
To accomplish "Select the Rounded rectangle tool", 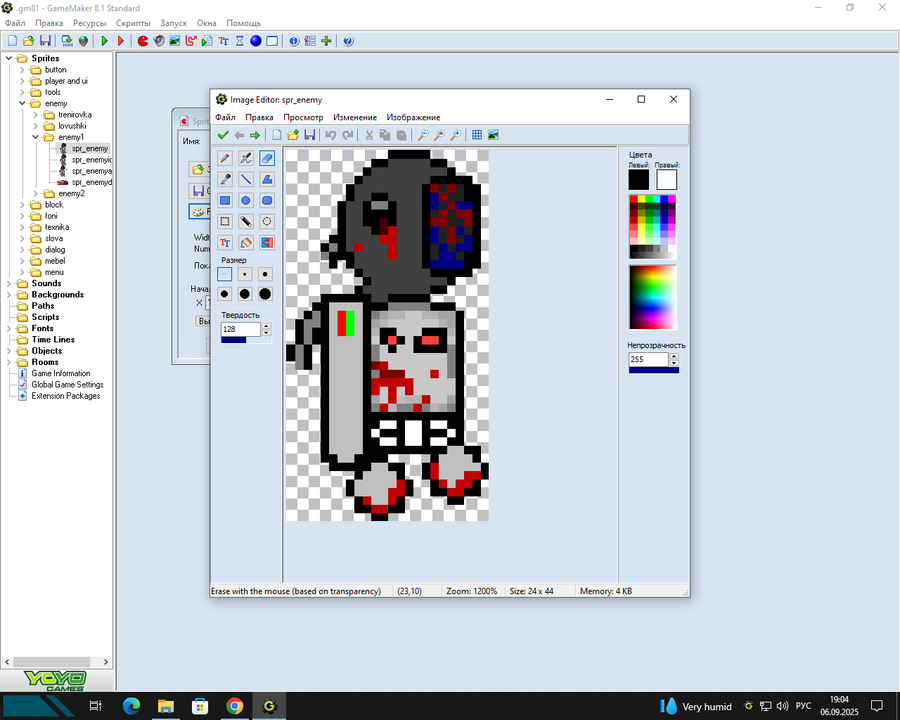I will coord(267,200).
